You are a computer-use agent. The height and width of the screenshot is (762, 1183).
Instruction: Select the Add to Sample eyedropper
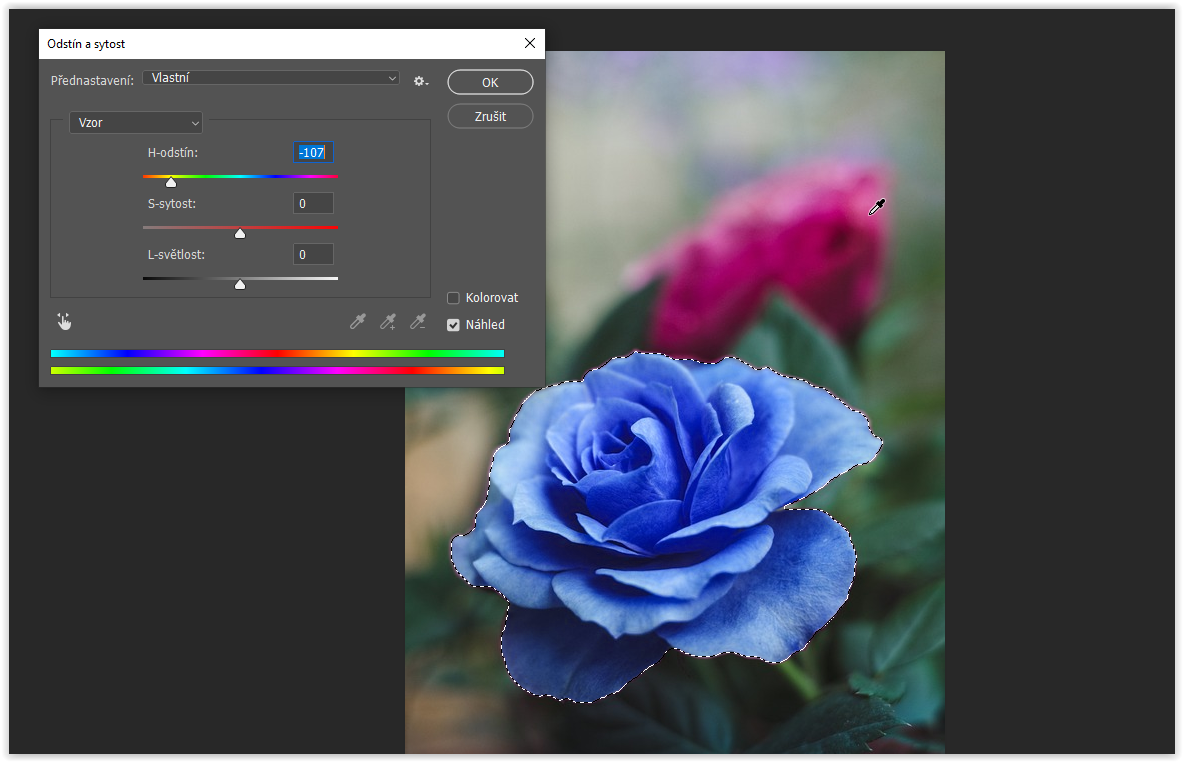(x=389, y=322)
